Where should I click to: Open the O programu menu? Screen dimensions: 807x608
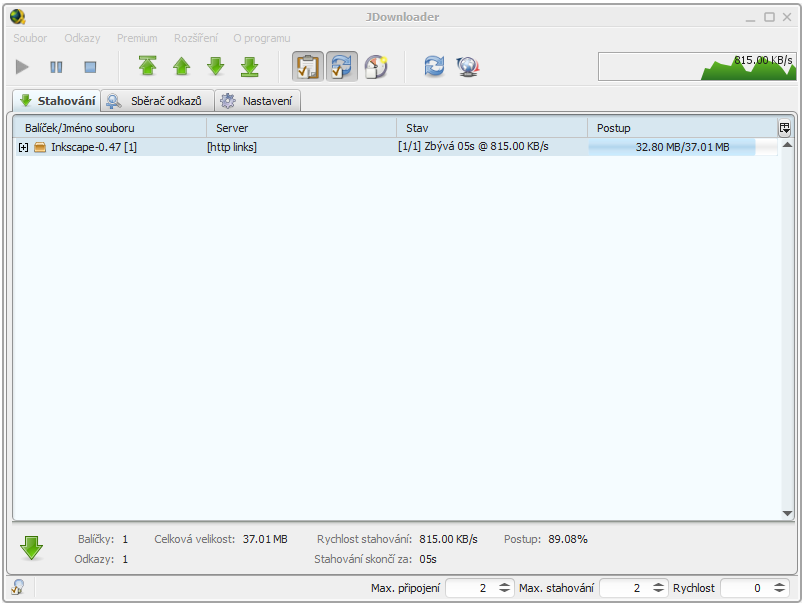click(x=261, y=38)
